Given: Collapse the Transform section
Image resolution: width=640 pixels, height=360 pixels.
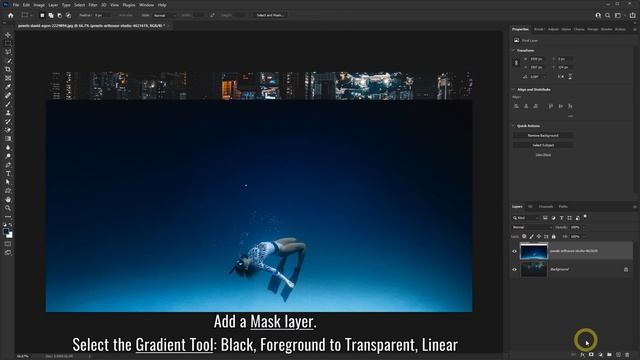Looking at the screenshot, I should 513,50.
